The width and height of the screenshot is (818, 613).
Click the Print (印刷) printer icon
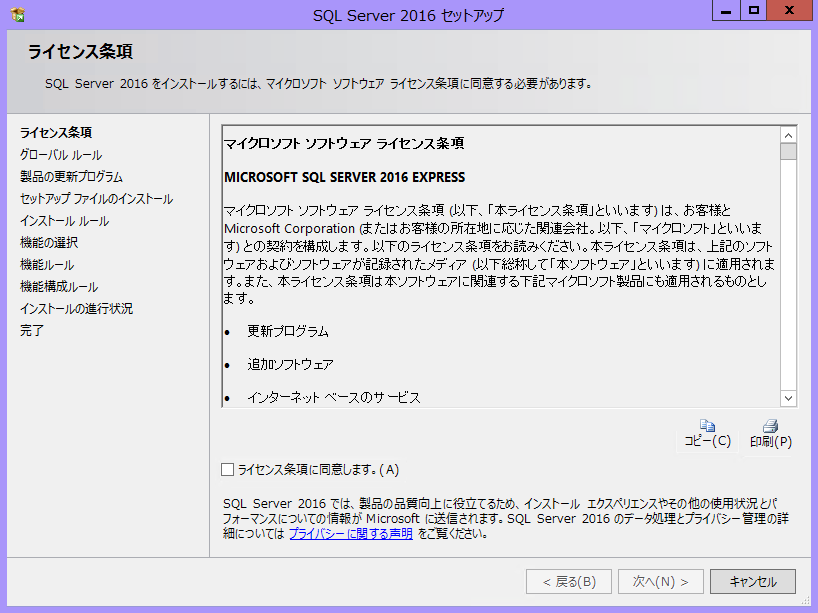tap(770, 426)
